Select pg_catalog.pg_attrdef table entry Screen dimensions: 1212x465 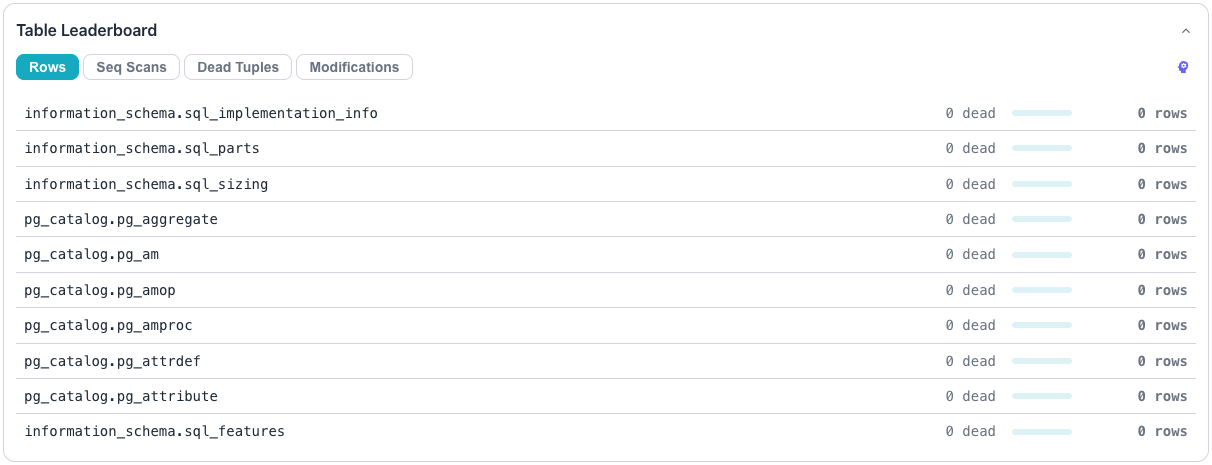(x=606, y=361)
